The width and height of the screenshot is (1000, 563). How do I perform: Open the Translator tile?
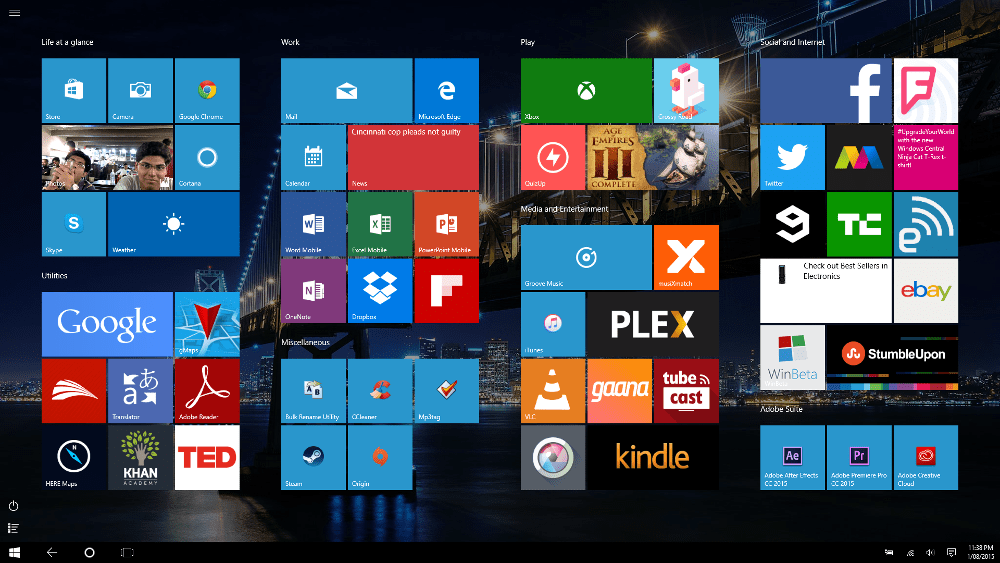140,391
